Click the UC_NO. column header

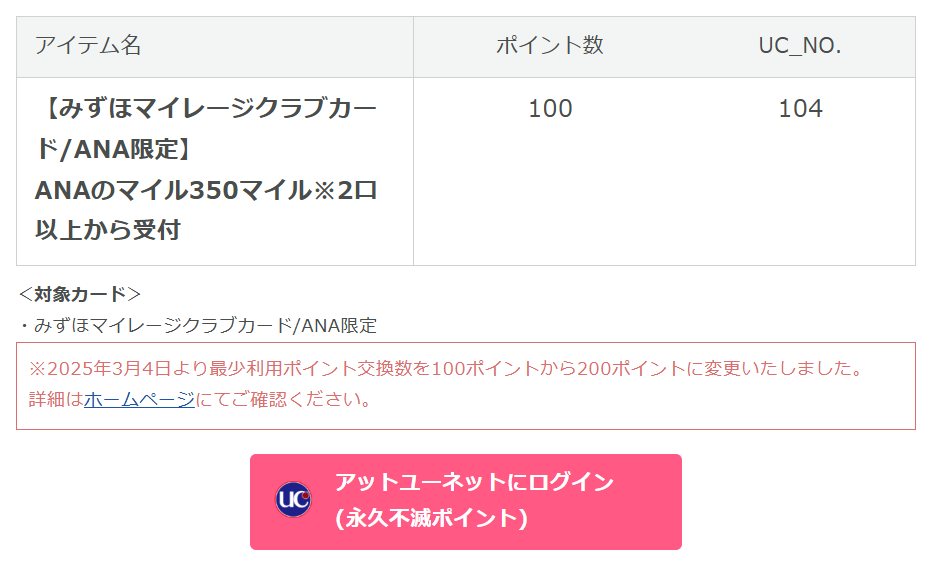pyautogui.click(x=800, y=46)
